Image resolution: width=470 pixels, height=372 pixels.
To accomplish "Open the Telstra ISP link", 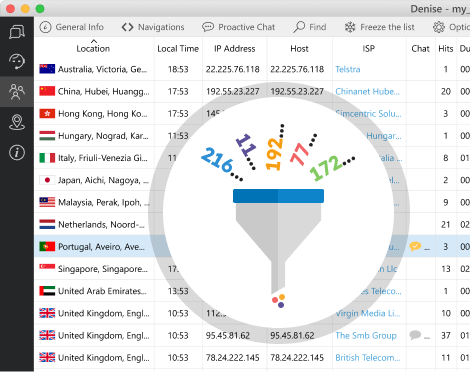I will (348, 69).
